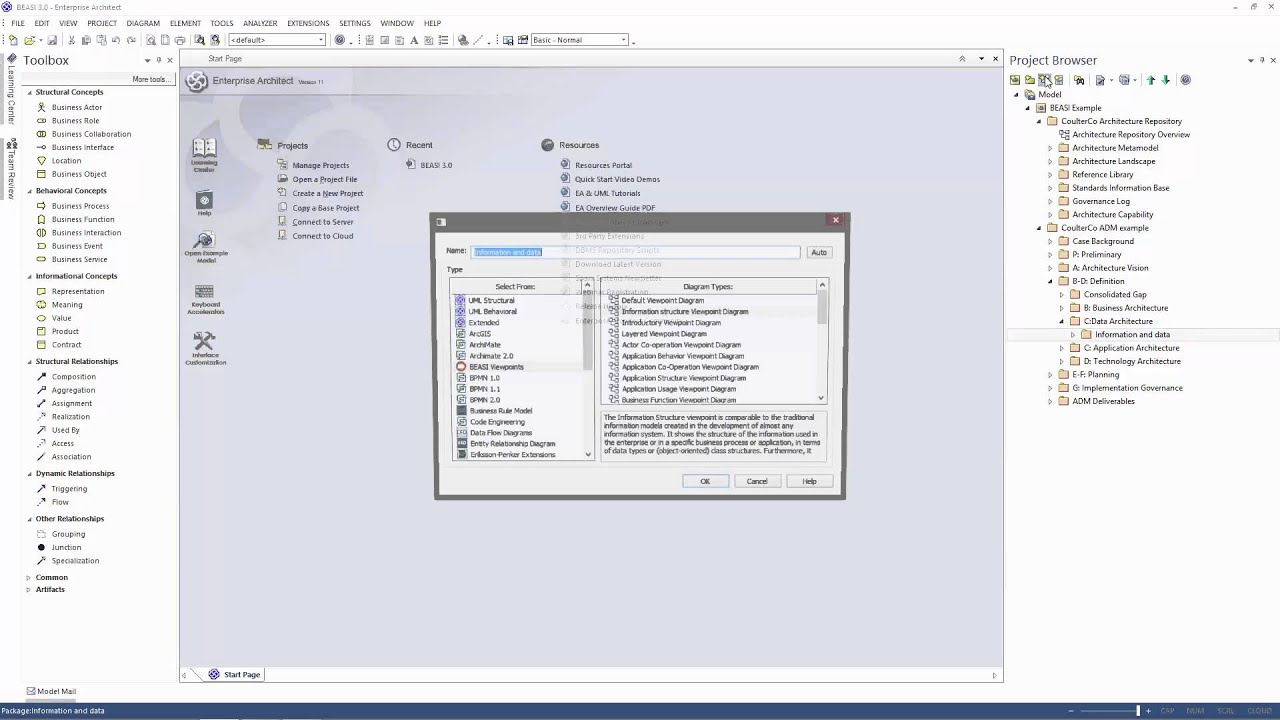Click the New Model icon in Project Browser
This screenshot has height=720, width=1280.
coord(1015,80)
